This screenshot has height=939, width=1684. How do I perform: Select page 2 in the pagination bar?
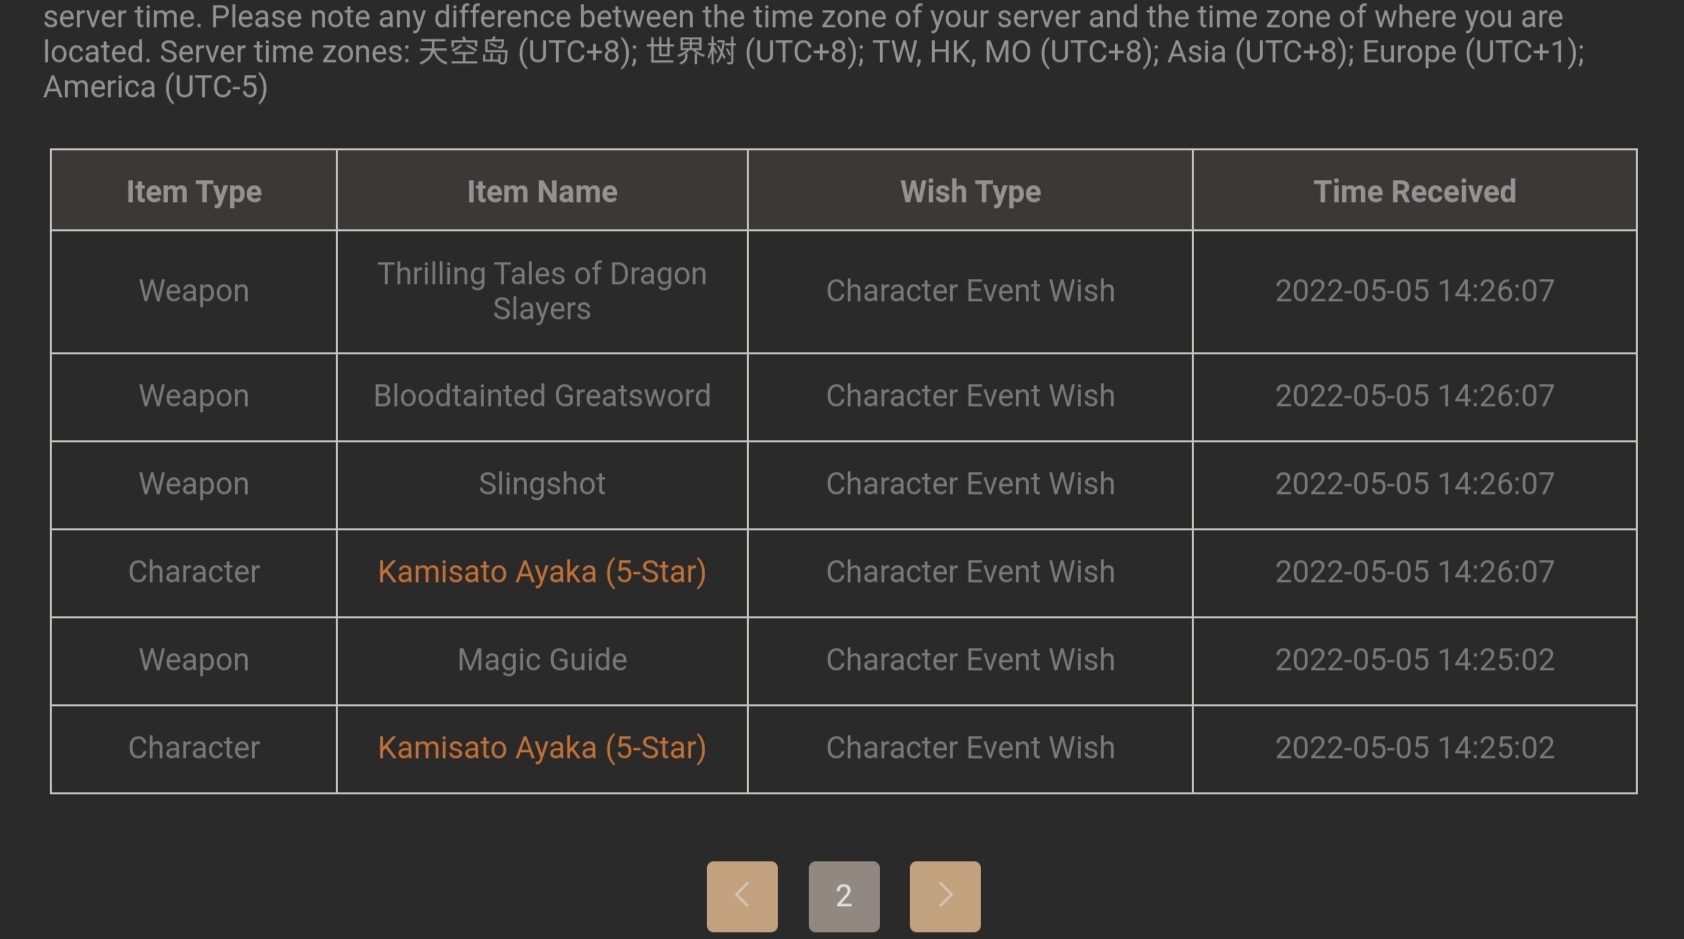(843, 896)
